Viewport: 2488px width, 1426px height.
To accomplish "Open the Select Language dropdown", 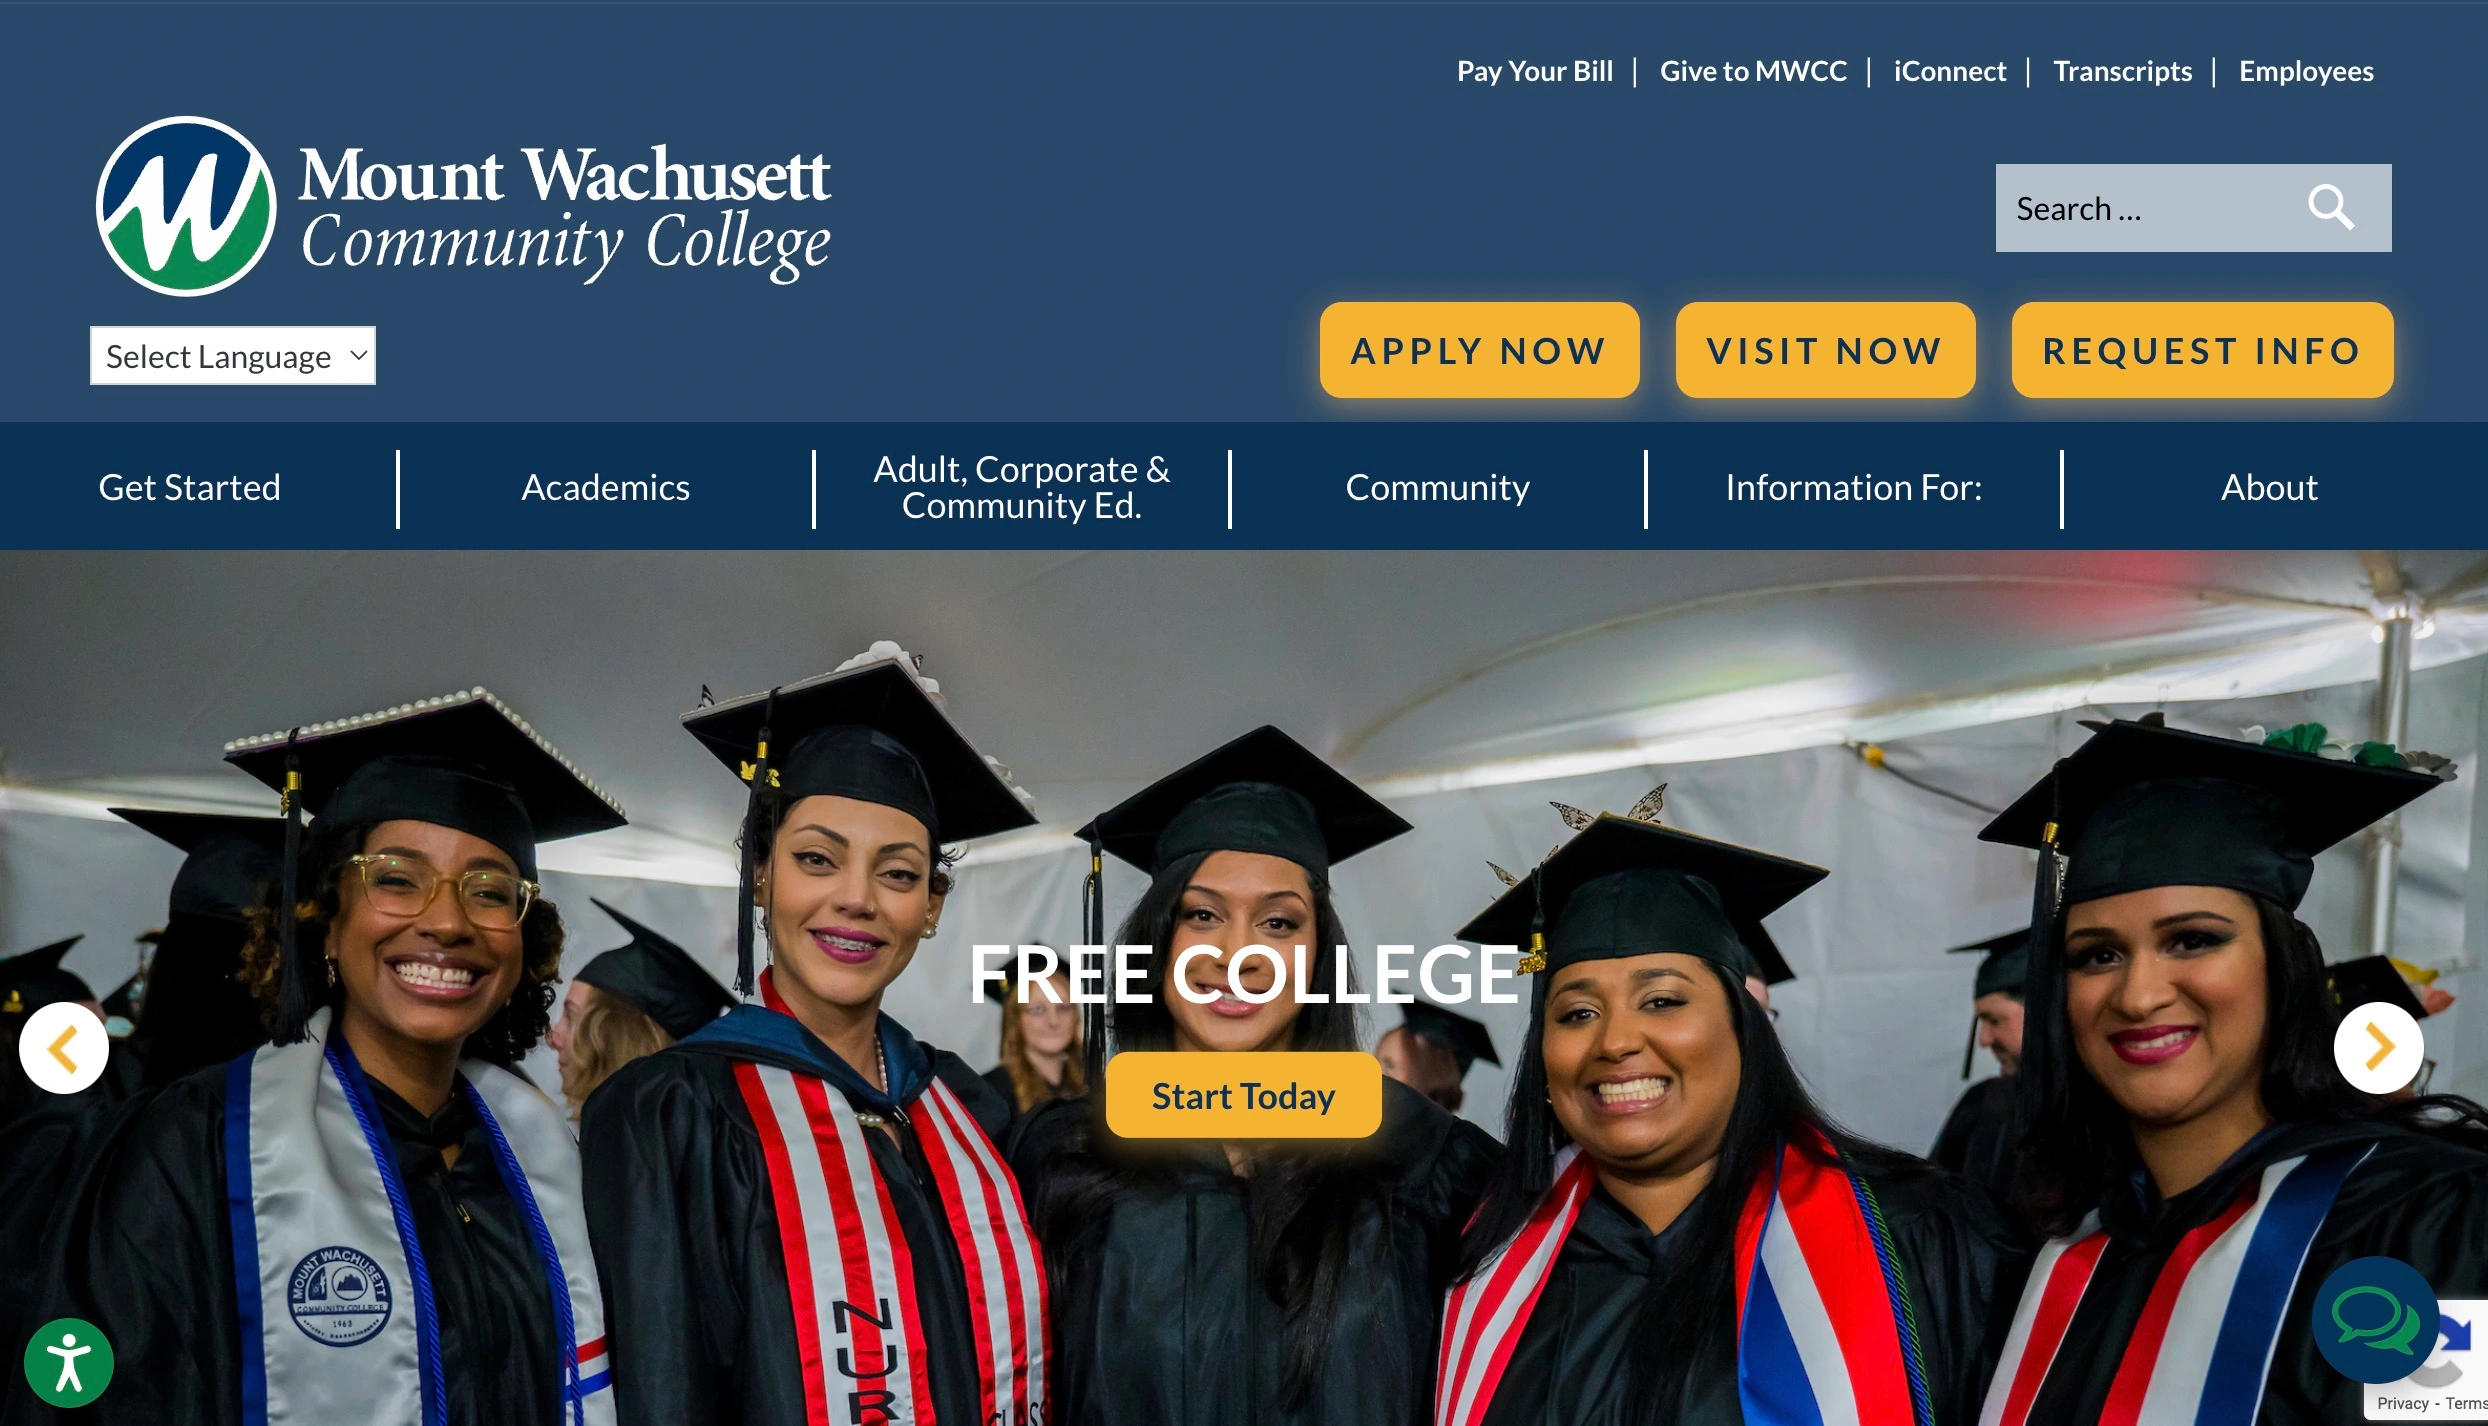I will 233,356.
